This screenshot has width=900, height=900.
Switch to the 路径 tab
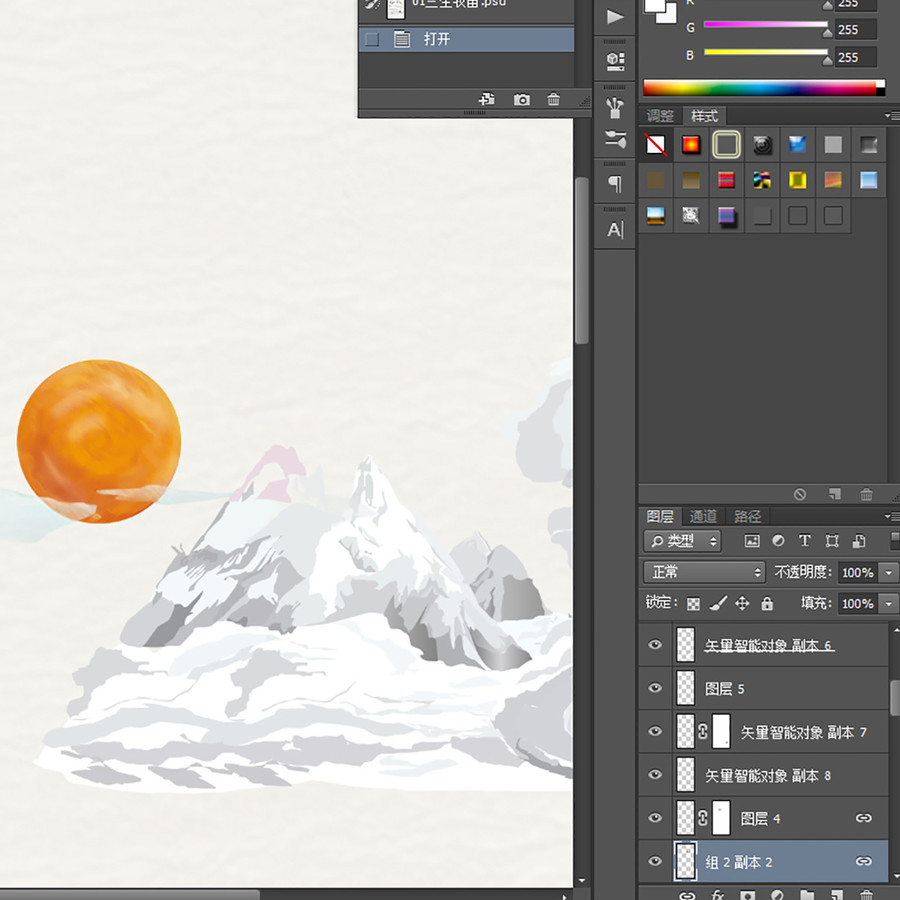click(x=747, y=517)
